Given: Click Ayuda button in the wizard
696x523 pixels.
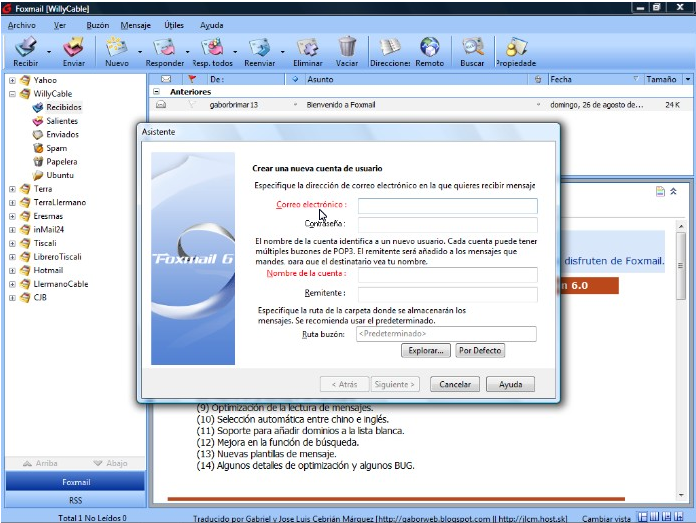Looking at the screenshot, I should 510,384.
